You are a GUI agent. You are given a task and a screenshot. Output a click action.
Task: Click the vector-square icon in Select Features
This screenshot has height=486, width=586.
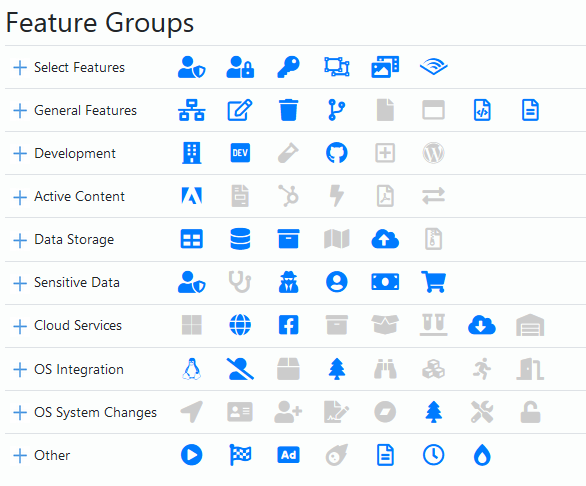click(x=337, y=67)
